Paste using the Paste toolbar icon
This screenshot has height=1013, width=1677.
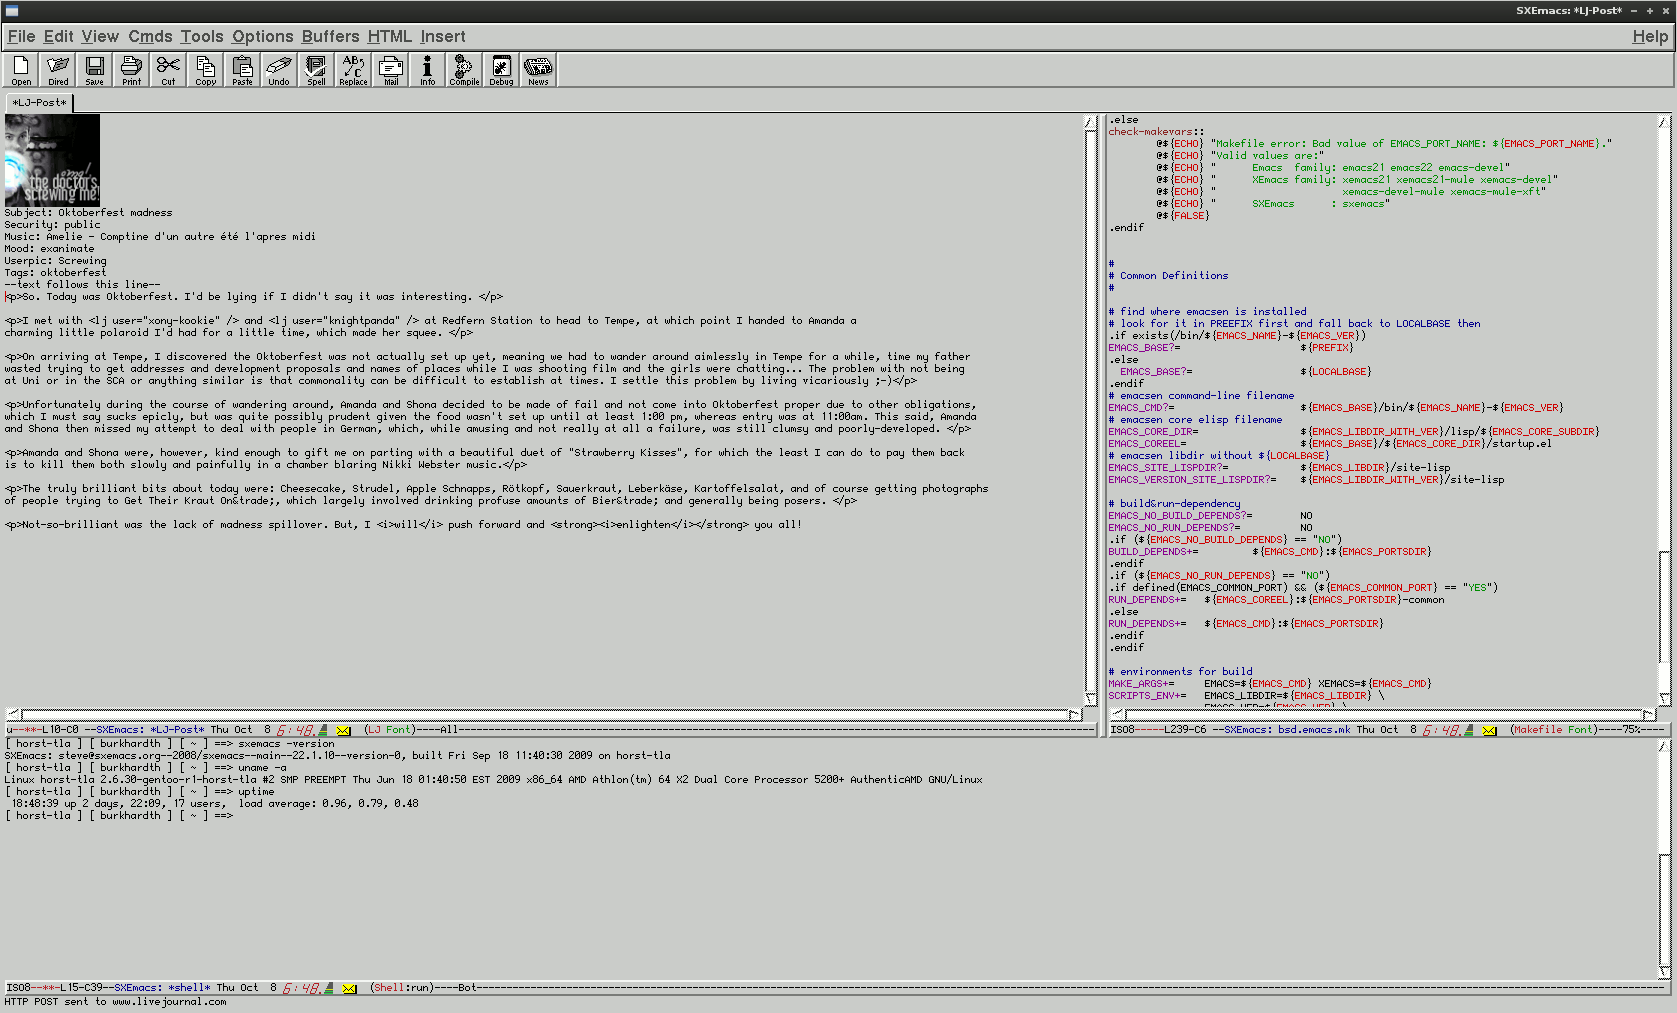[x=242, y=70]
